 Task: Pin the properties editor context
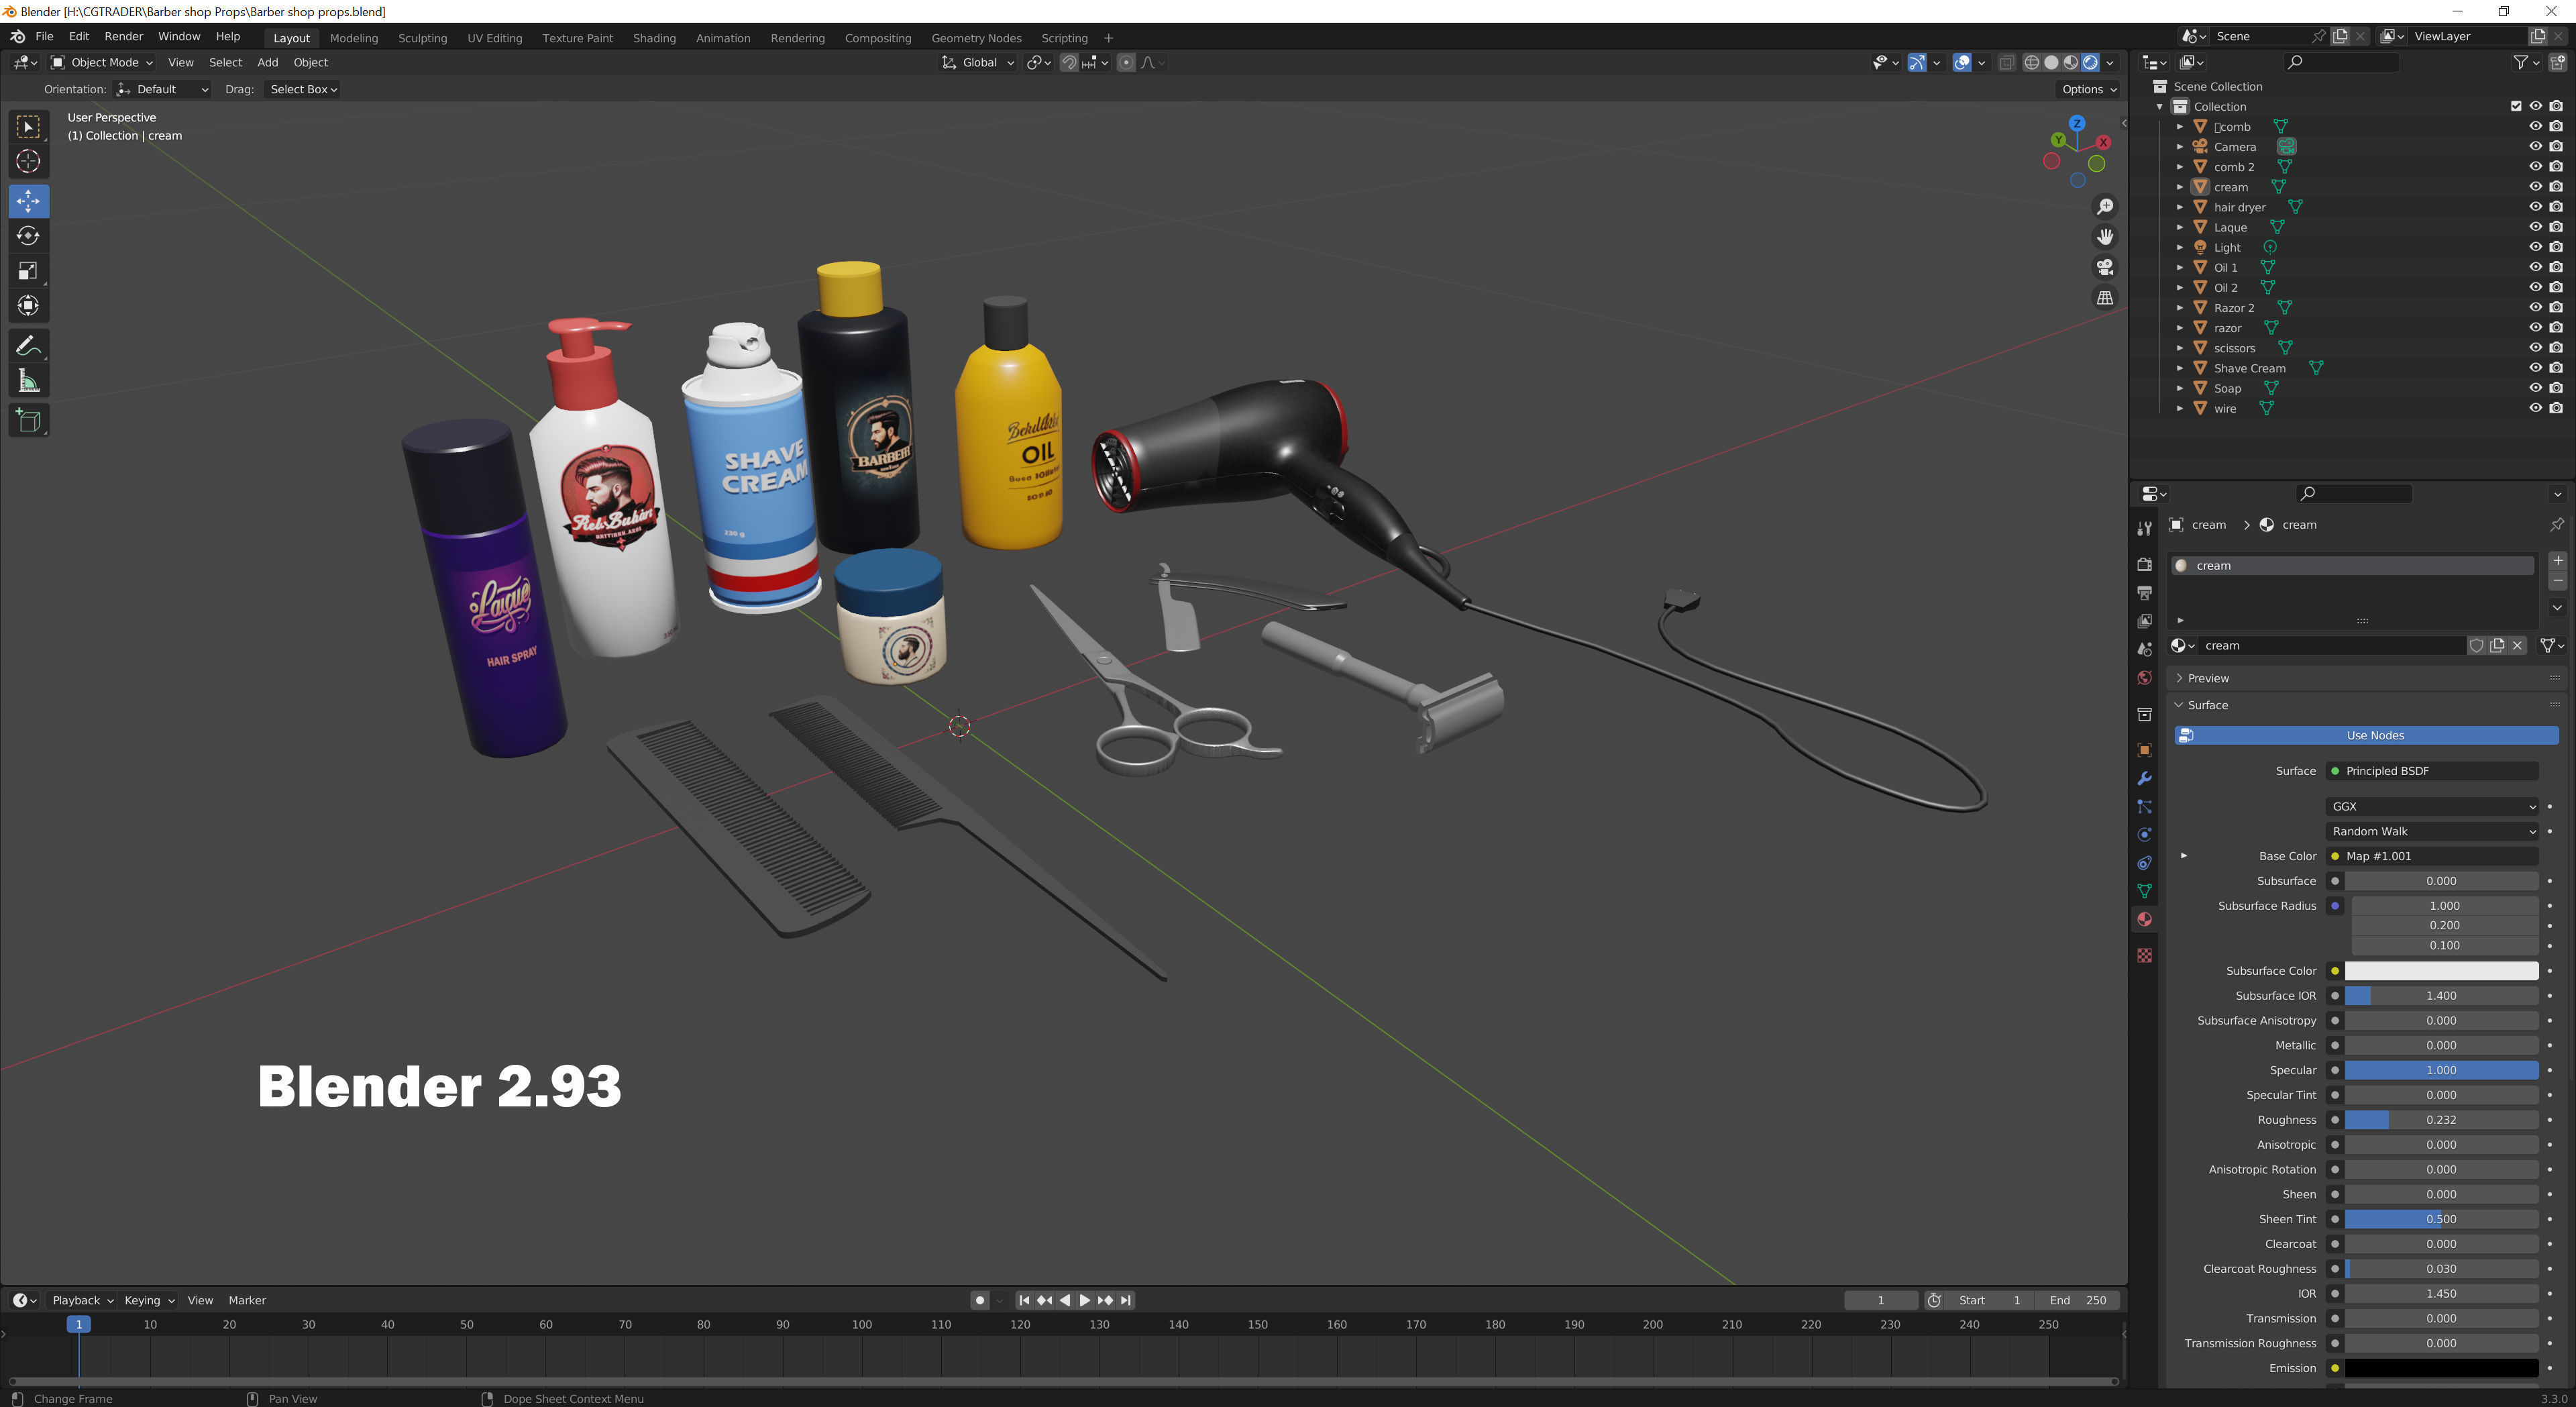[2556, 525]
